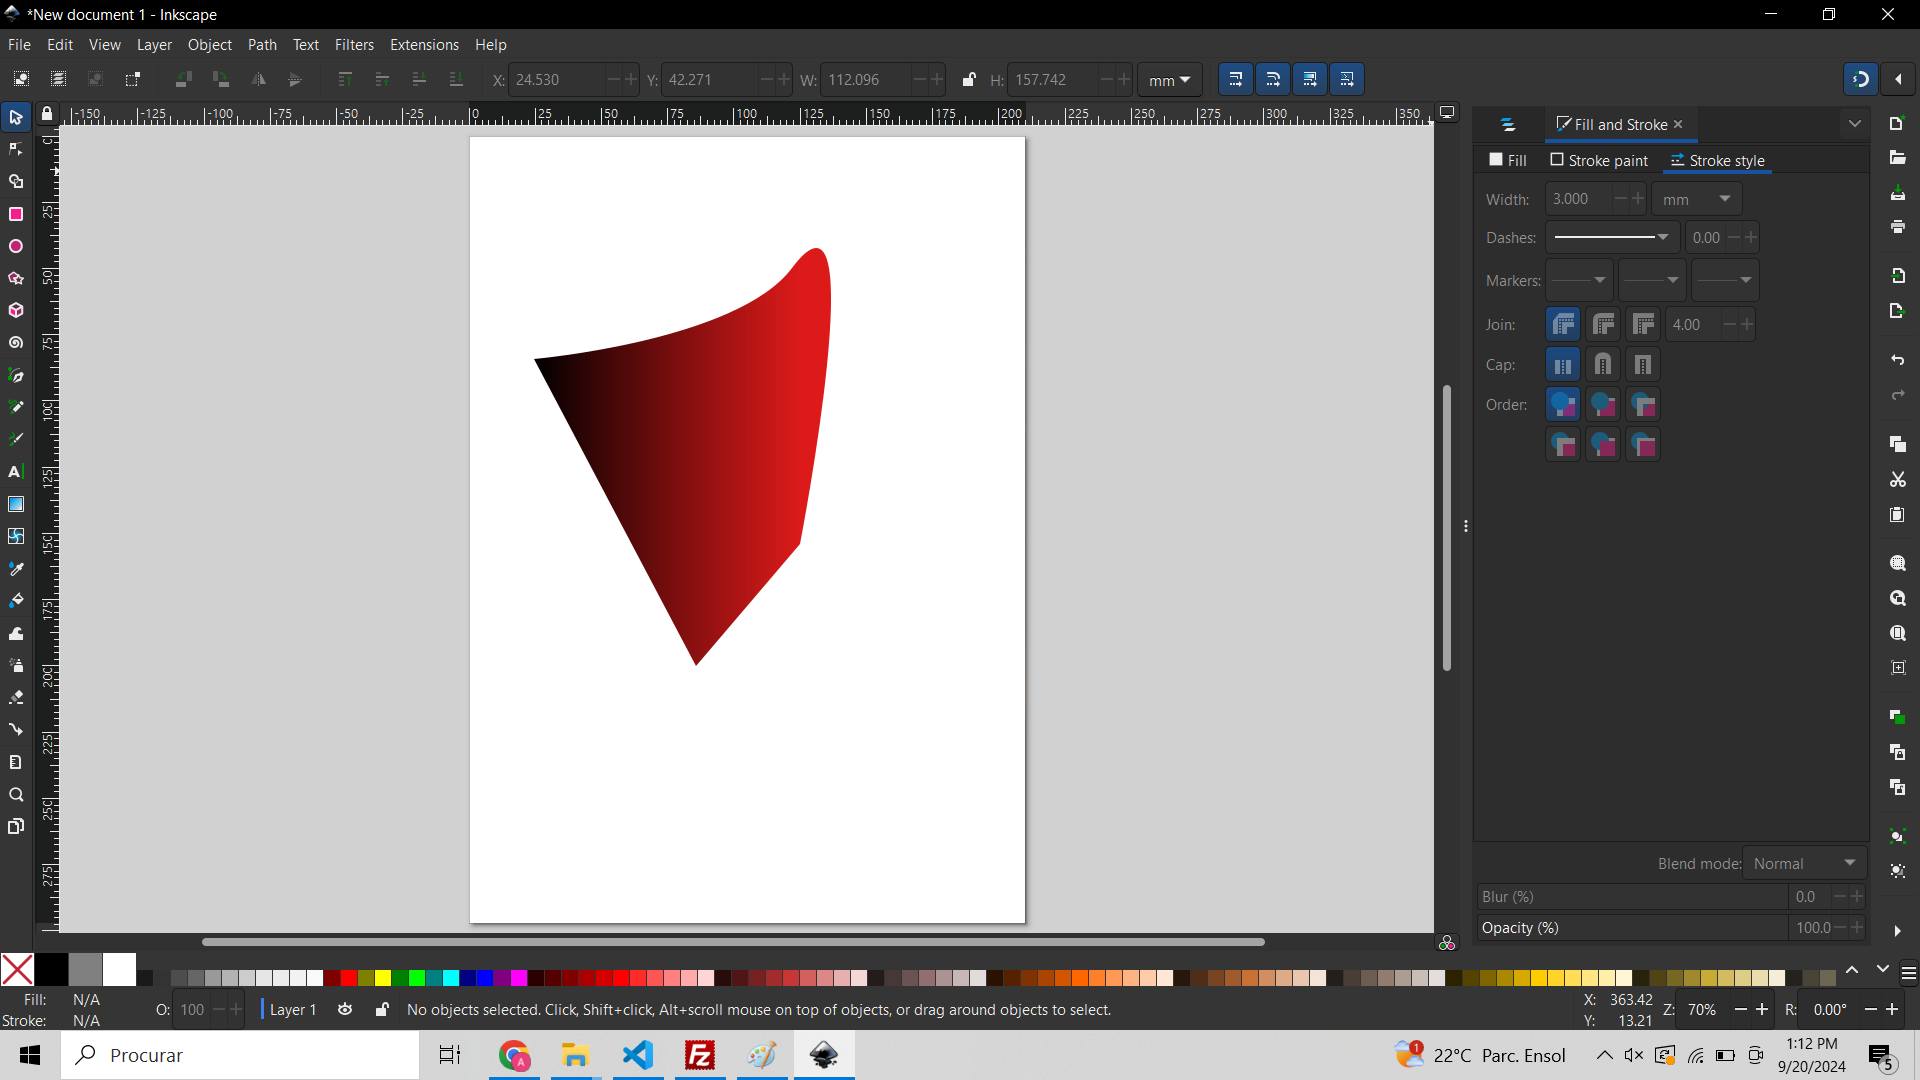Viewport: 1920px width, 1080px height.
Task: Select the Ellipse tool
Action: [16, 246]
